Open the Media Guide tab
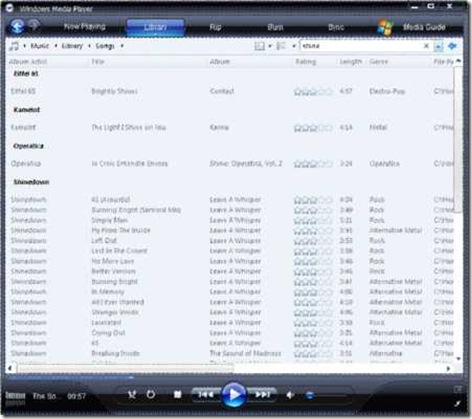The width and height of the screenshot is (472, 419). pos(424,27)
